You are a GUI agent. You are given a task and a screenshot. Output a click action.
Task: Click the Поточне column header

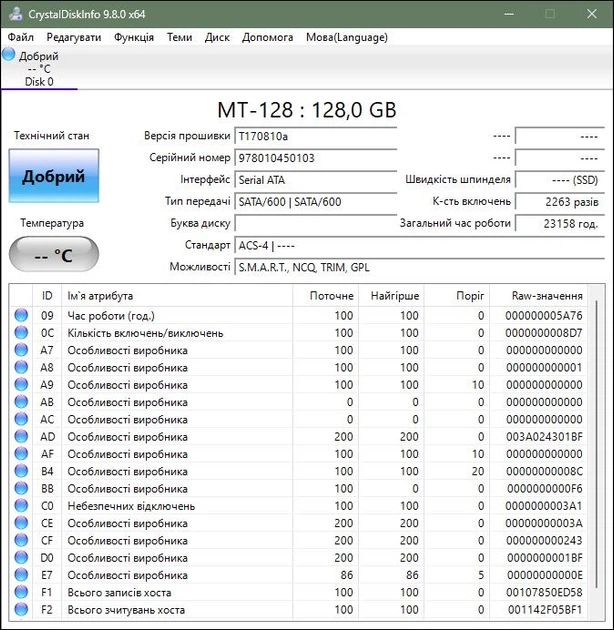325,296
